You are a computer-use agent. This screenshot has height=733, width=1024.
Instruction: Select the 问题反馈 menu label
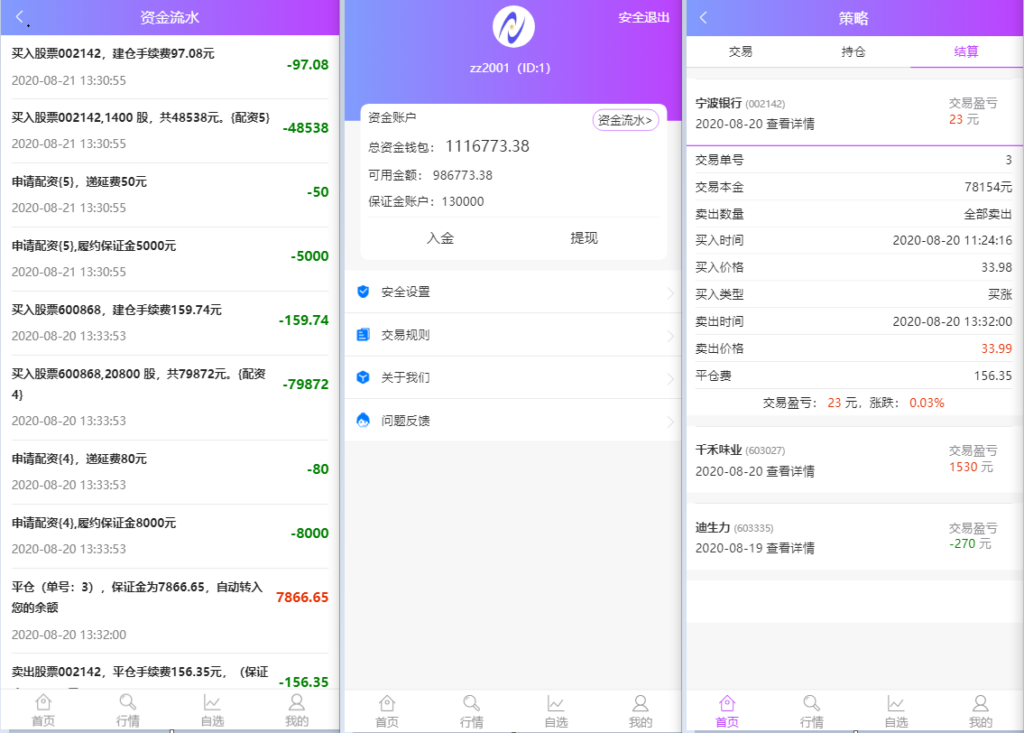click(x=406, y=421)
